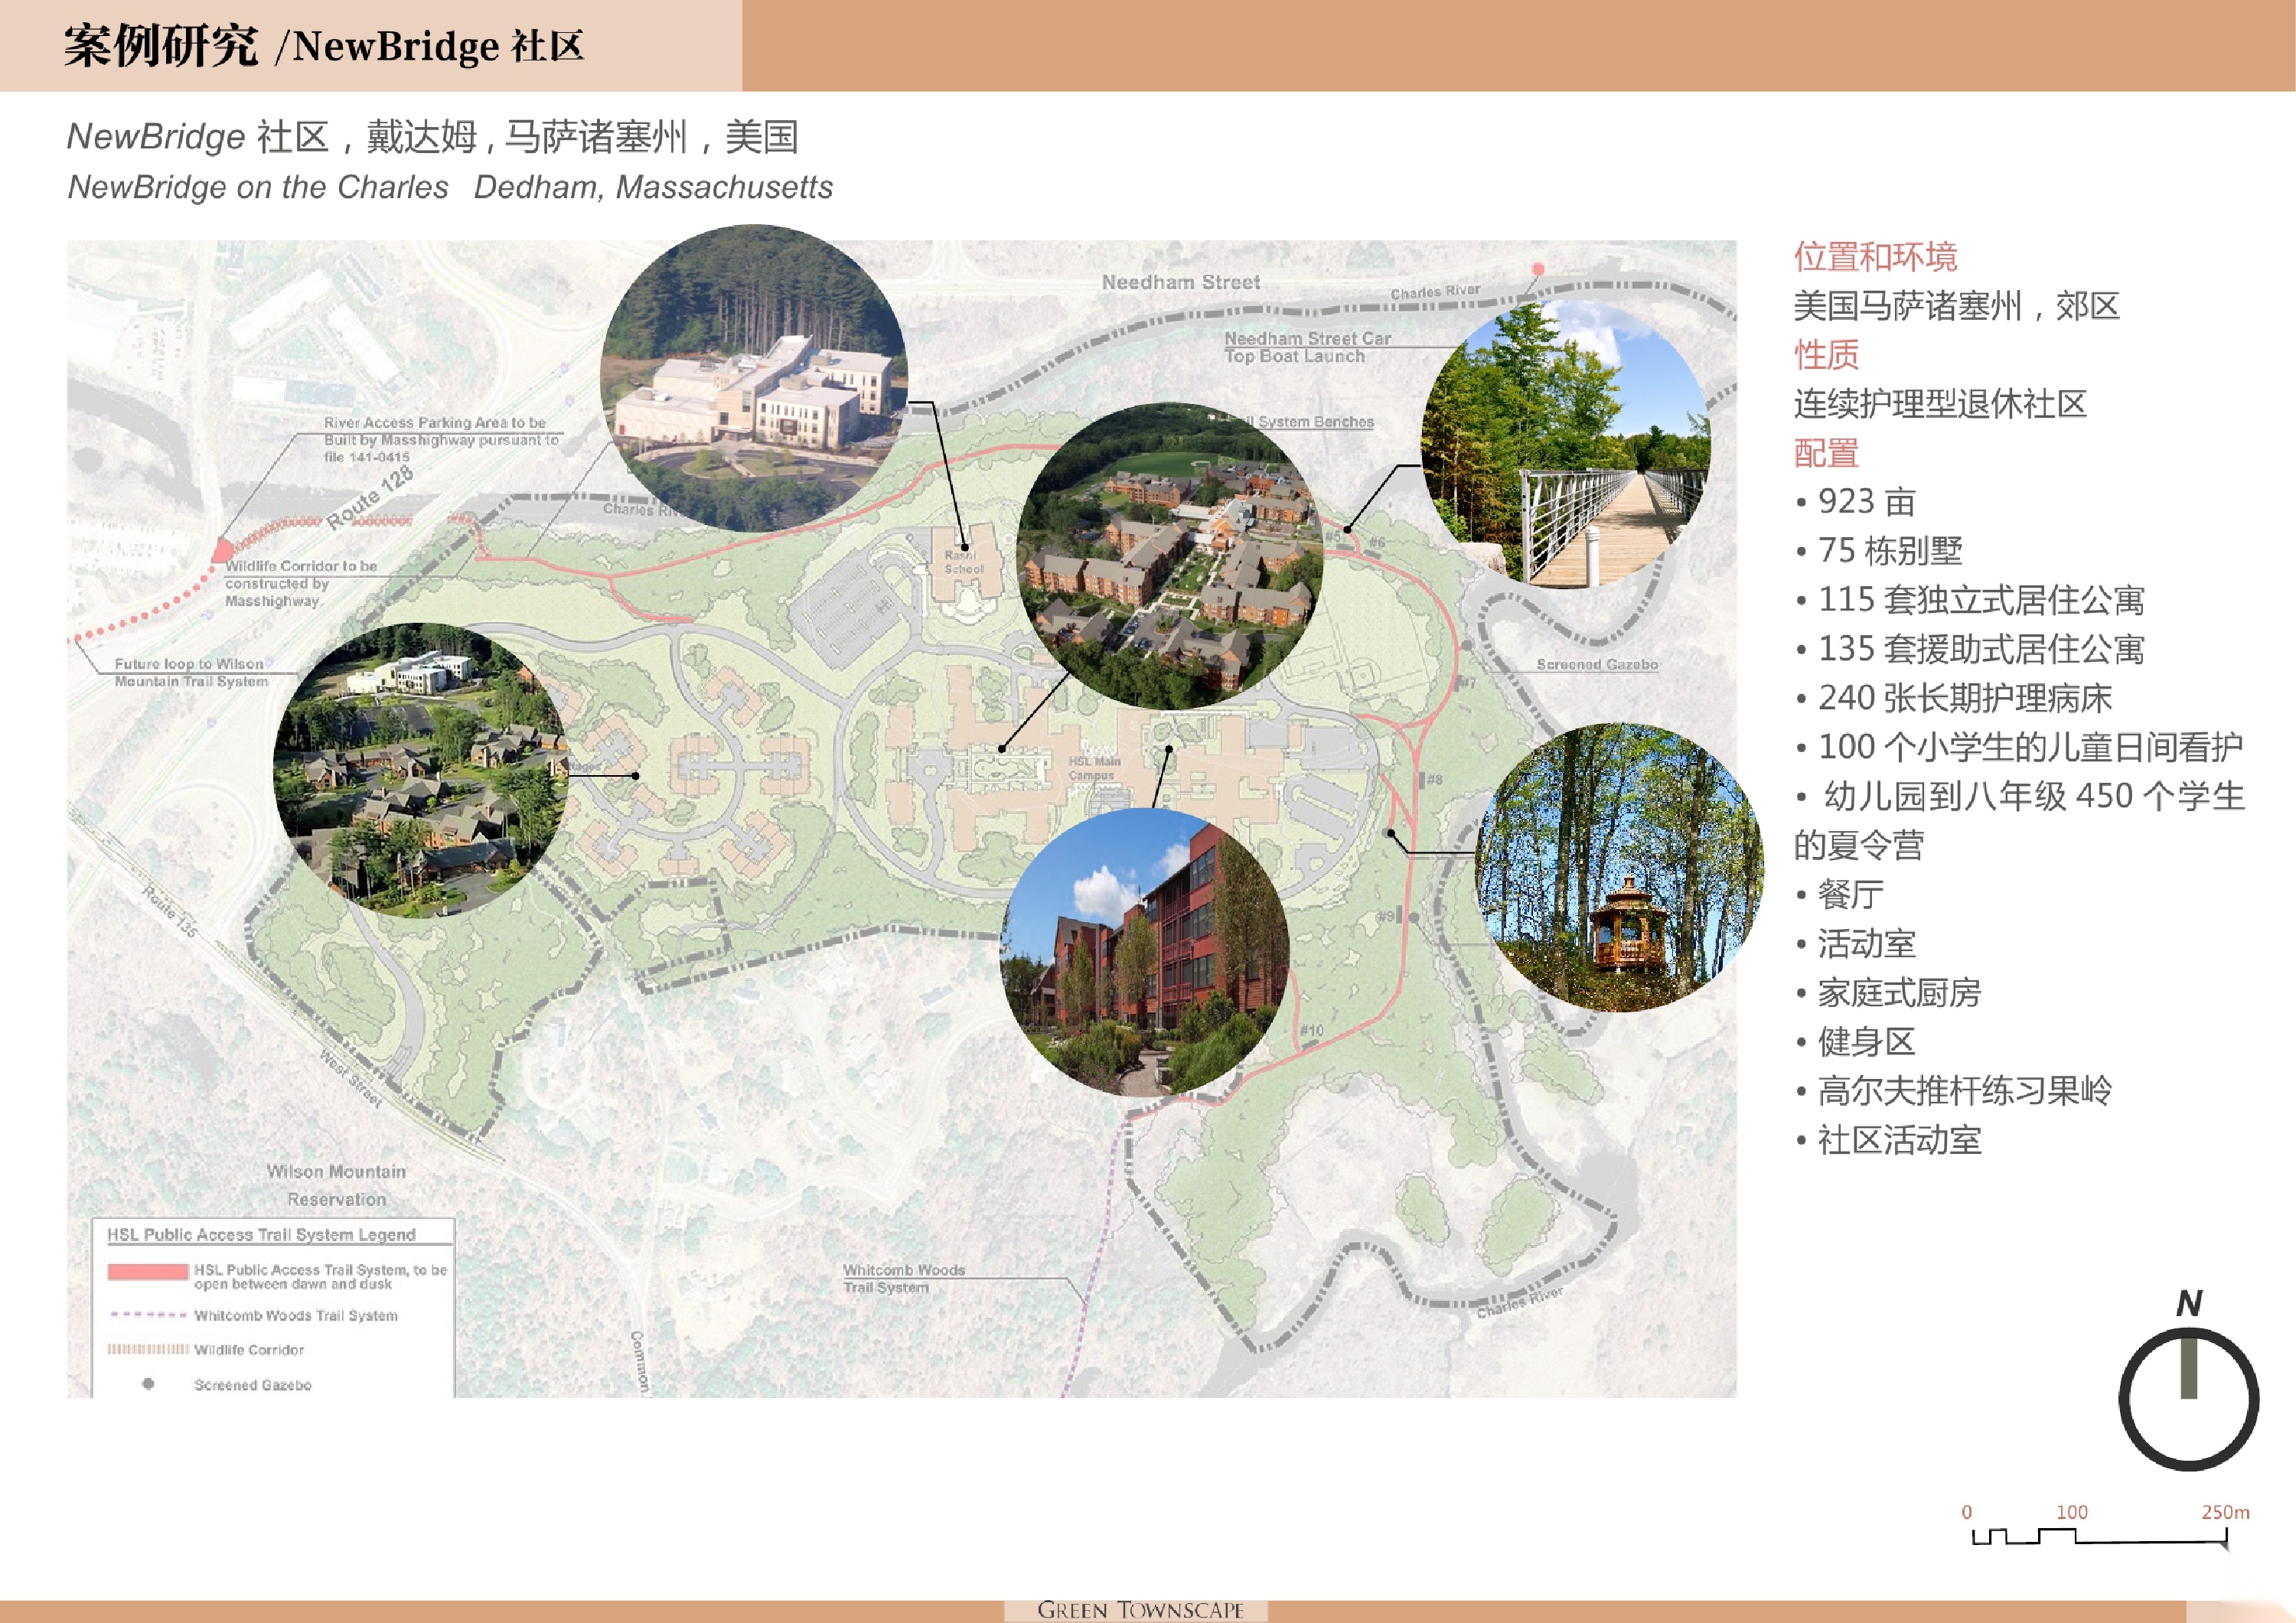Click the 'Whitcomb Woods Trail System' map label

click(904, 1278)
